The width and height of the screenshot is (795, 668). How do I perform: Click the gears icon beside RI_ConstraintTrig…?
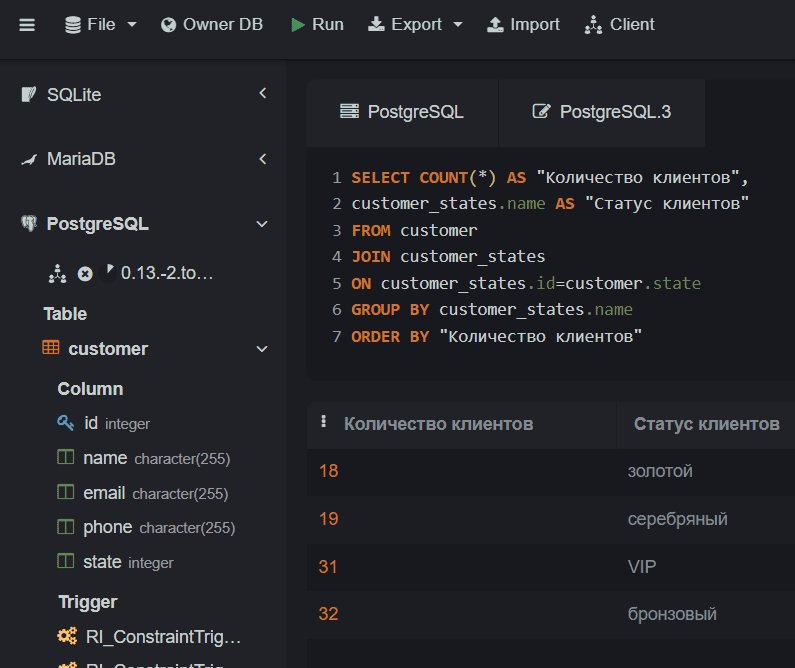[x=67, y=636]
